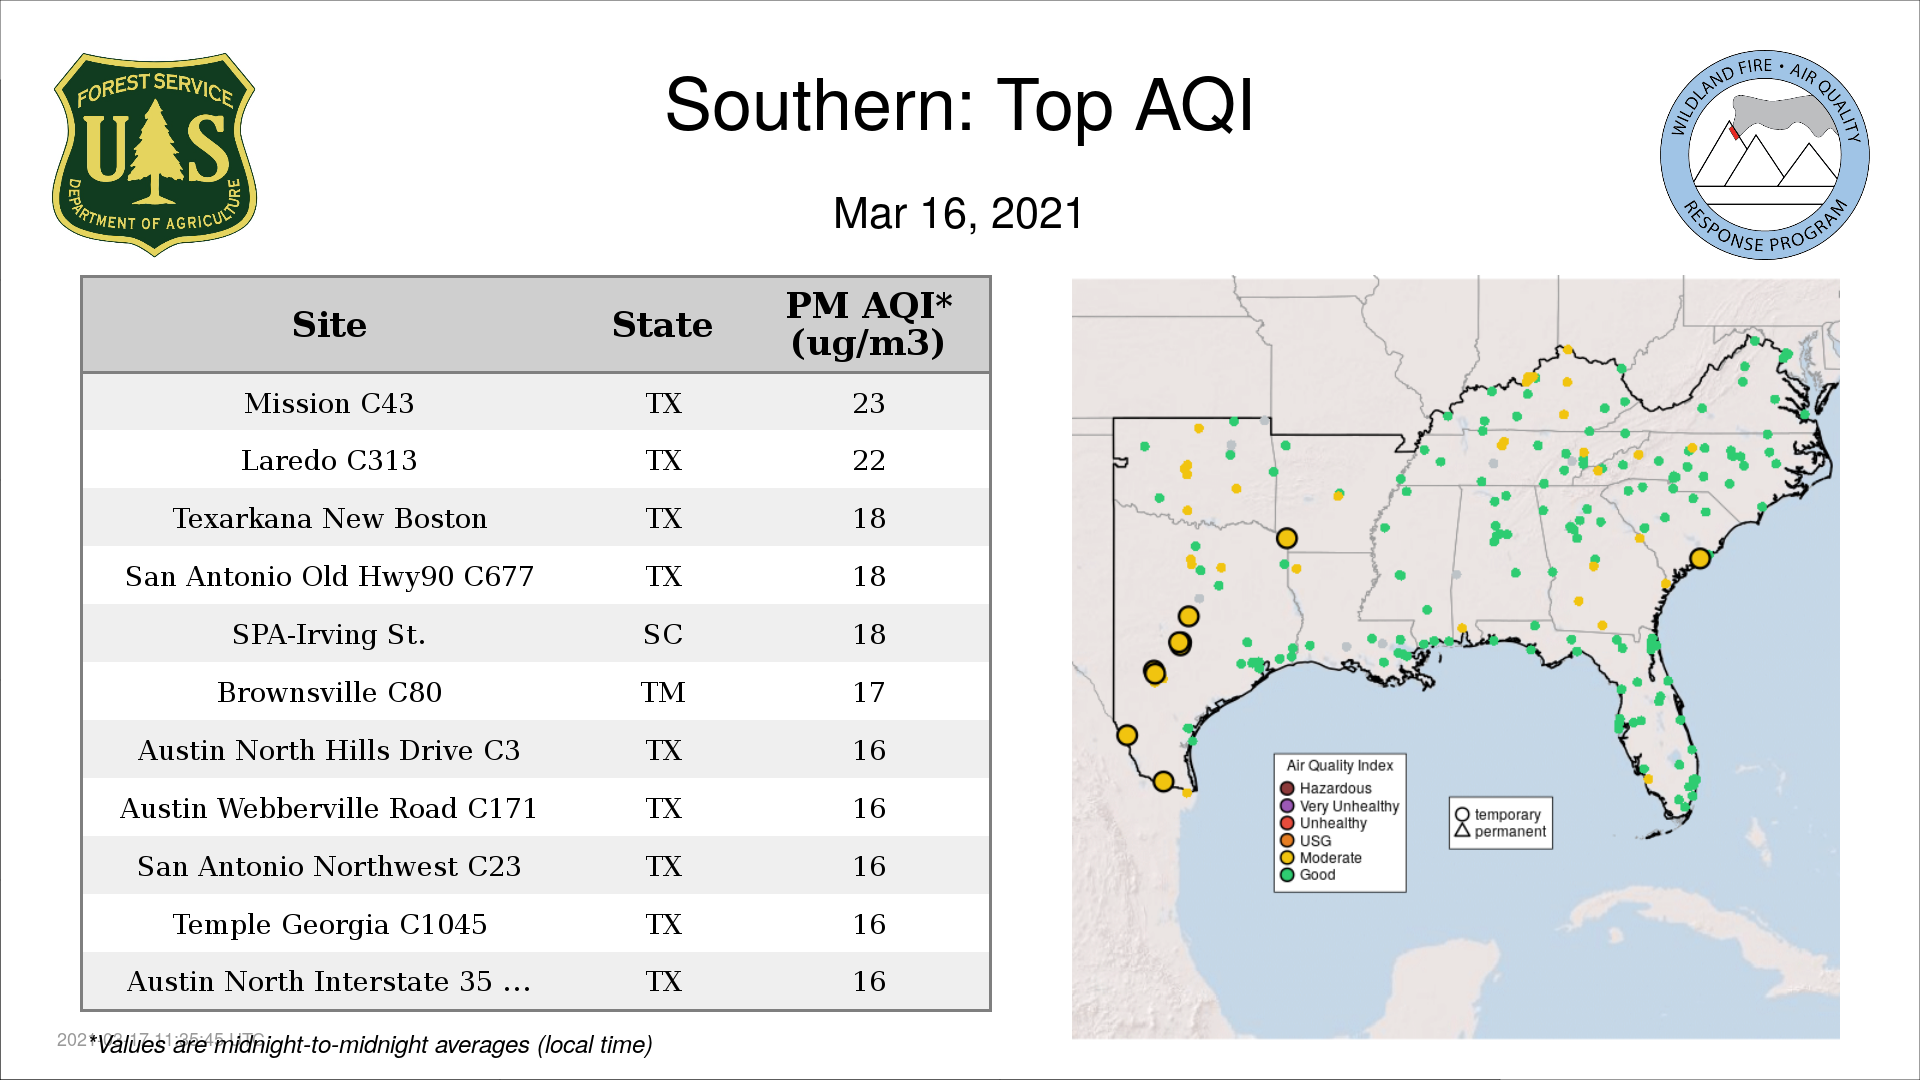The image size is (1920, 1080).
Task: Click the 'State' column header
Action: 662,325
